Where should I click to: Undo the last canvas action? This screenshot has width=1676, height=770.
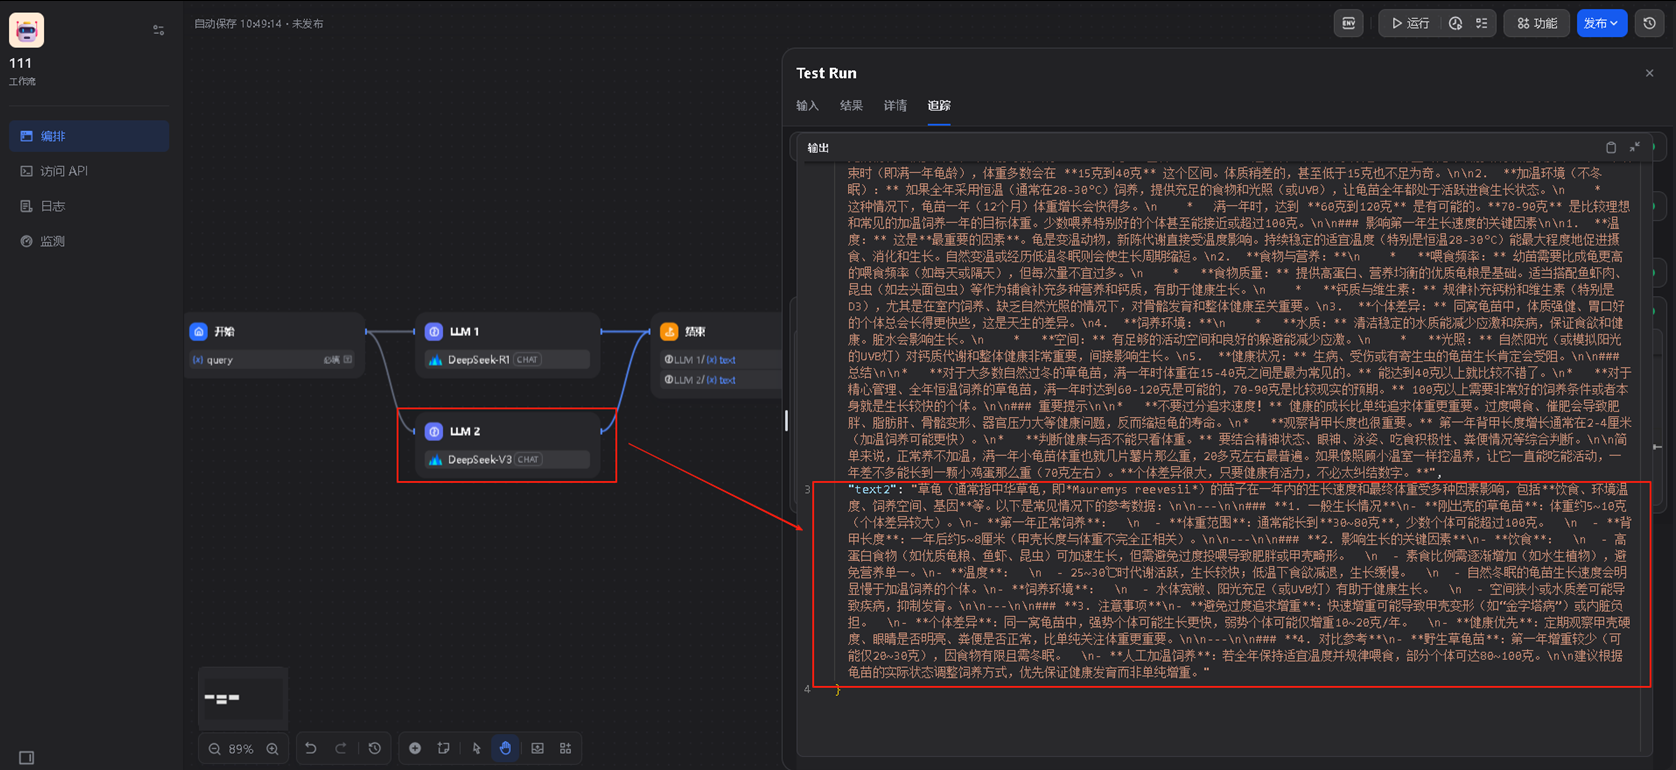click(311, 748)
